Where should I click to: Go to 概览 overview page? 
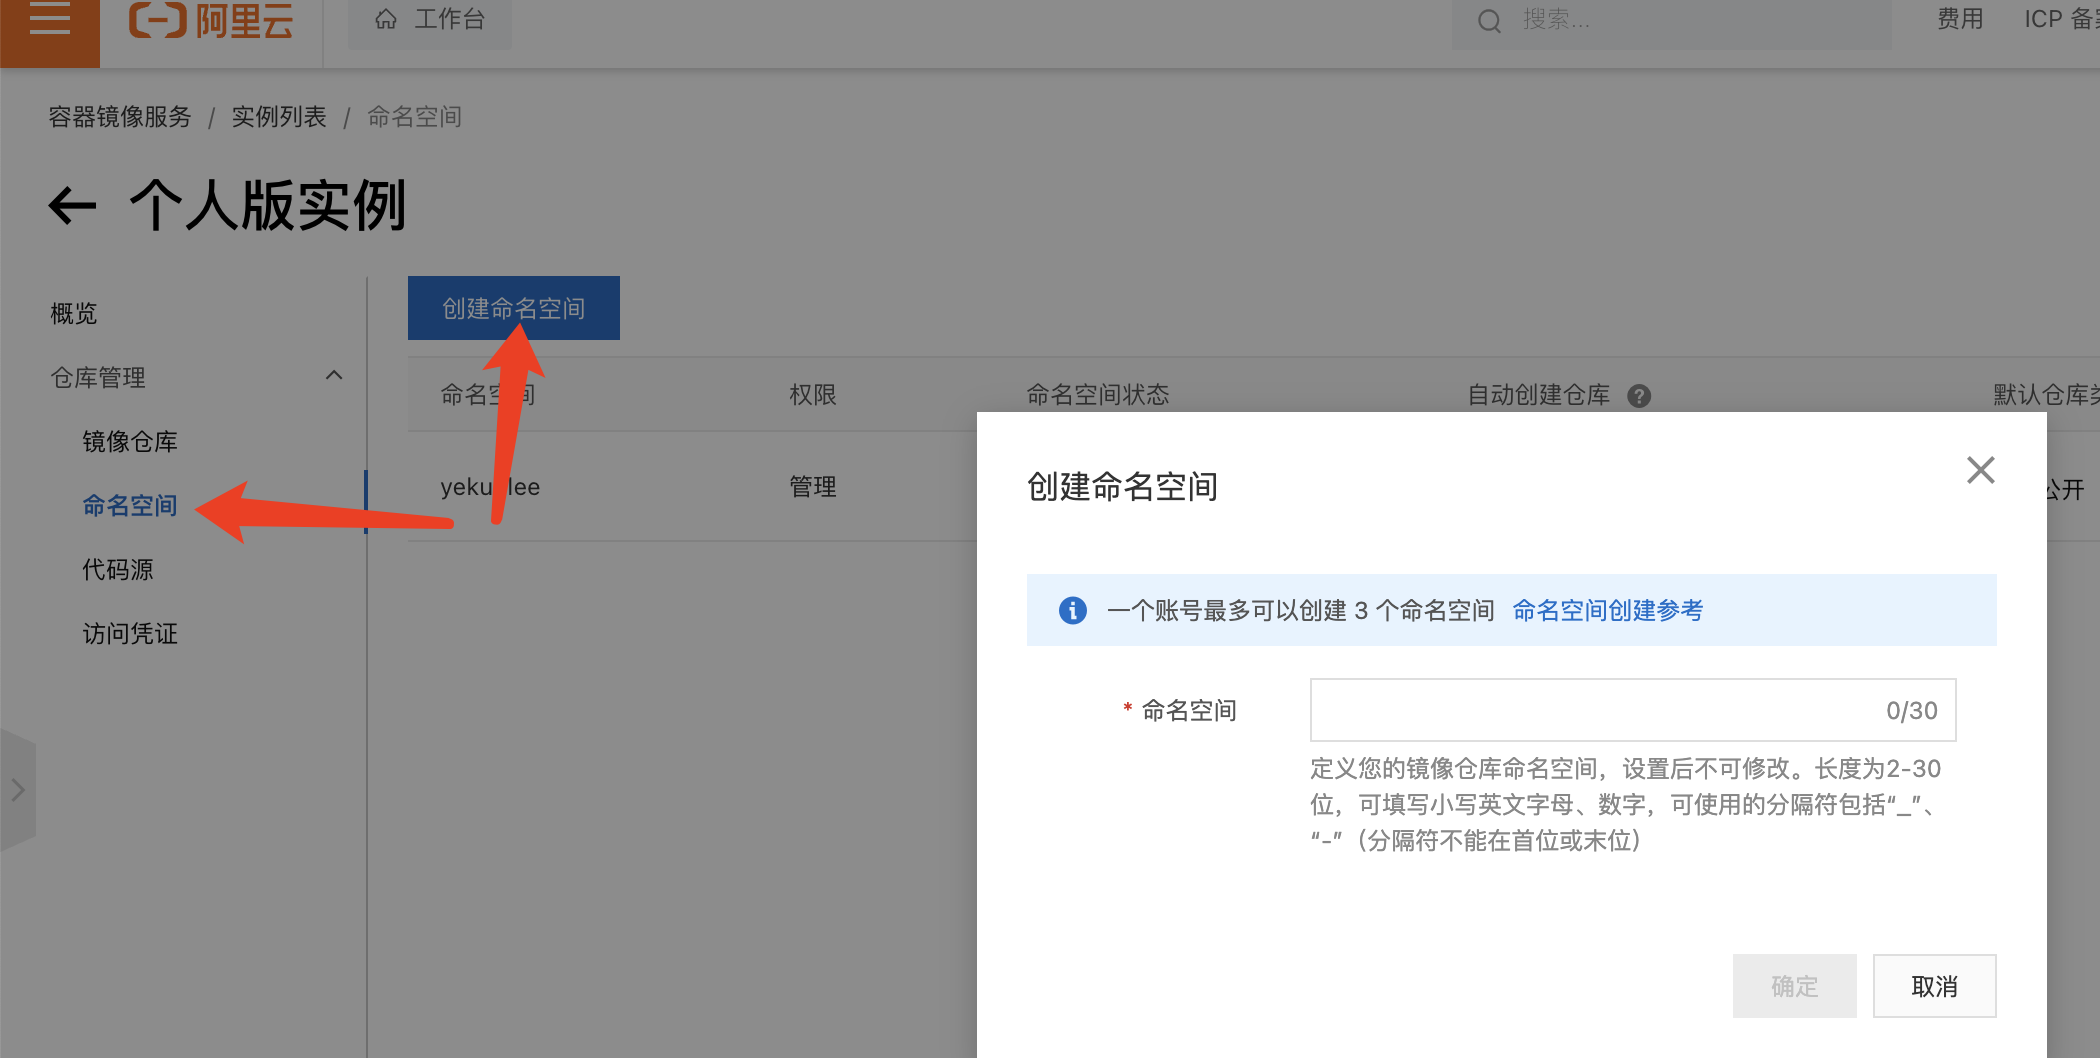[74, 314]
